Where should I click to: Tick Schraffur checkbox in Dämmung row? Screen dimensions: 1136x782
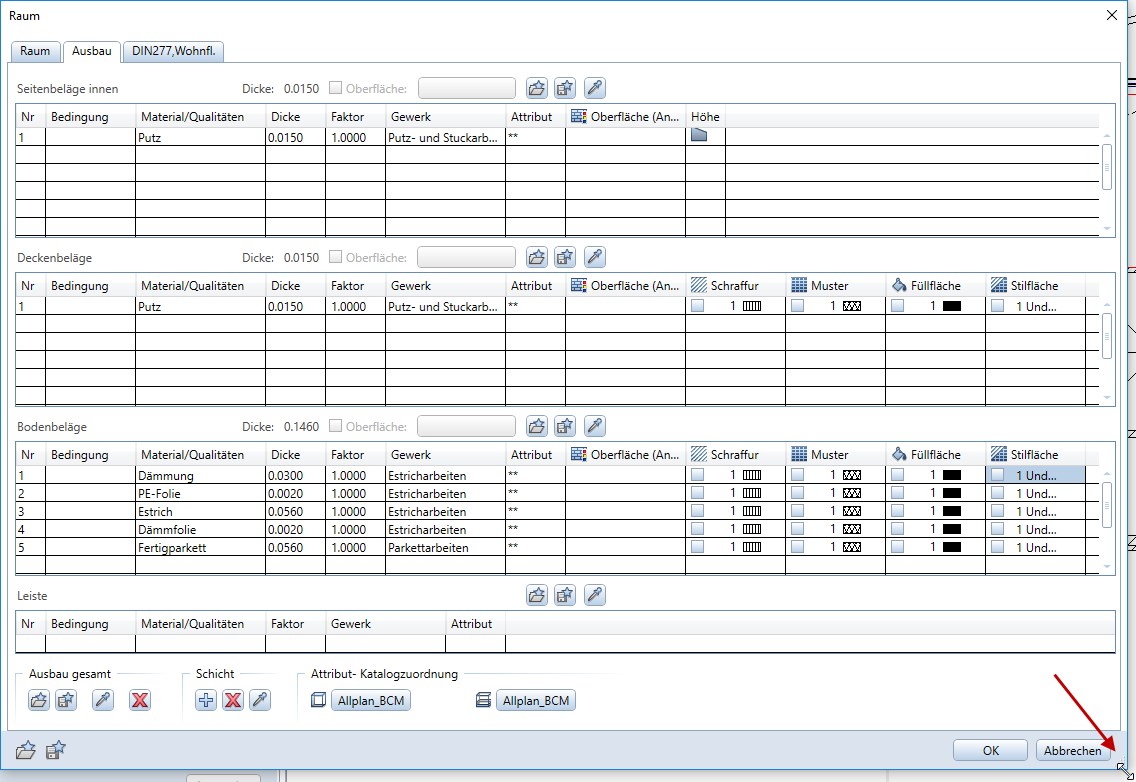click(x=698, y=475)
